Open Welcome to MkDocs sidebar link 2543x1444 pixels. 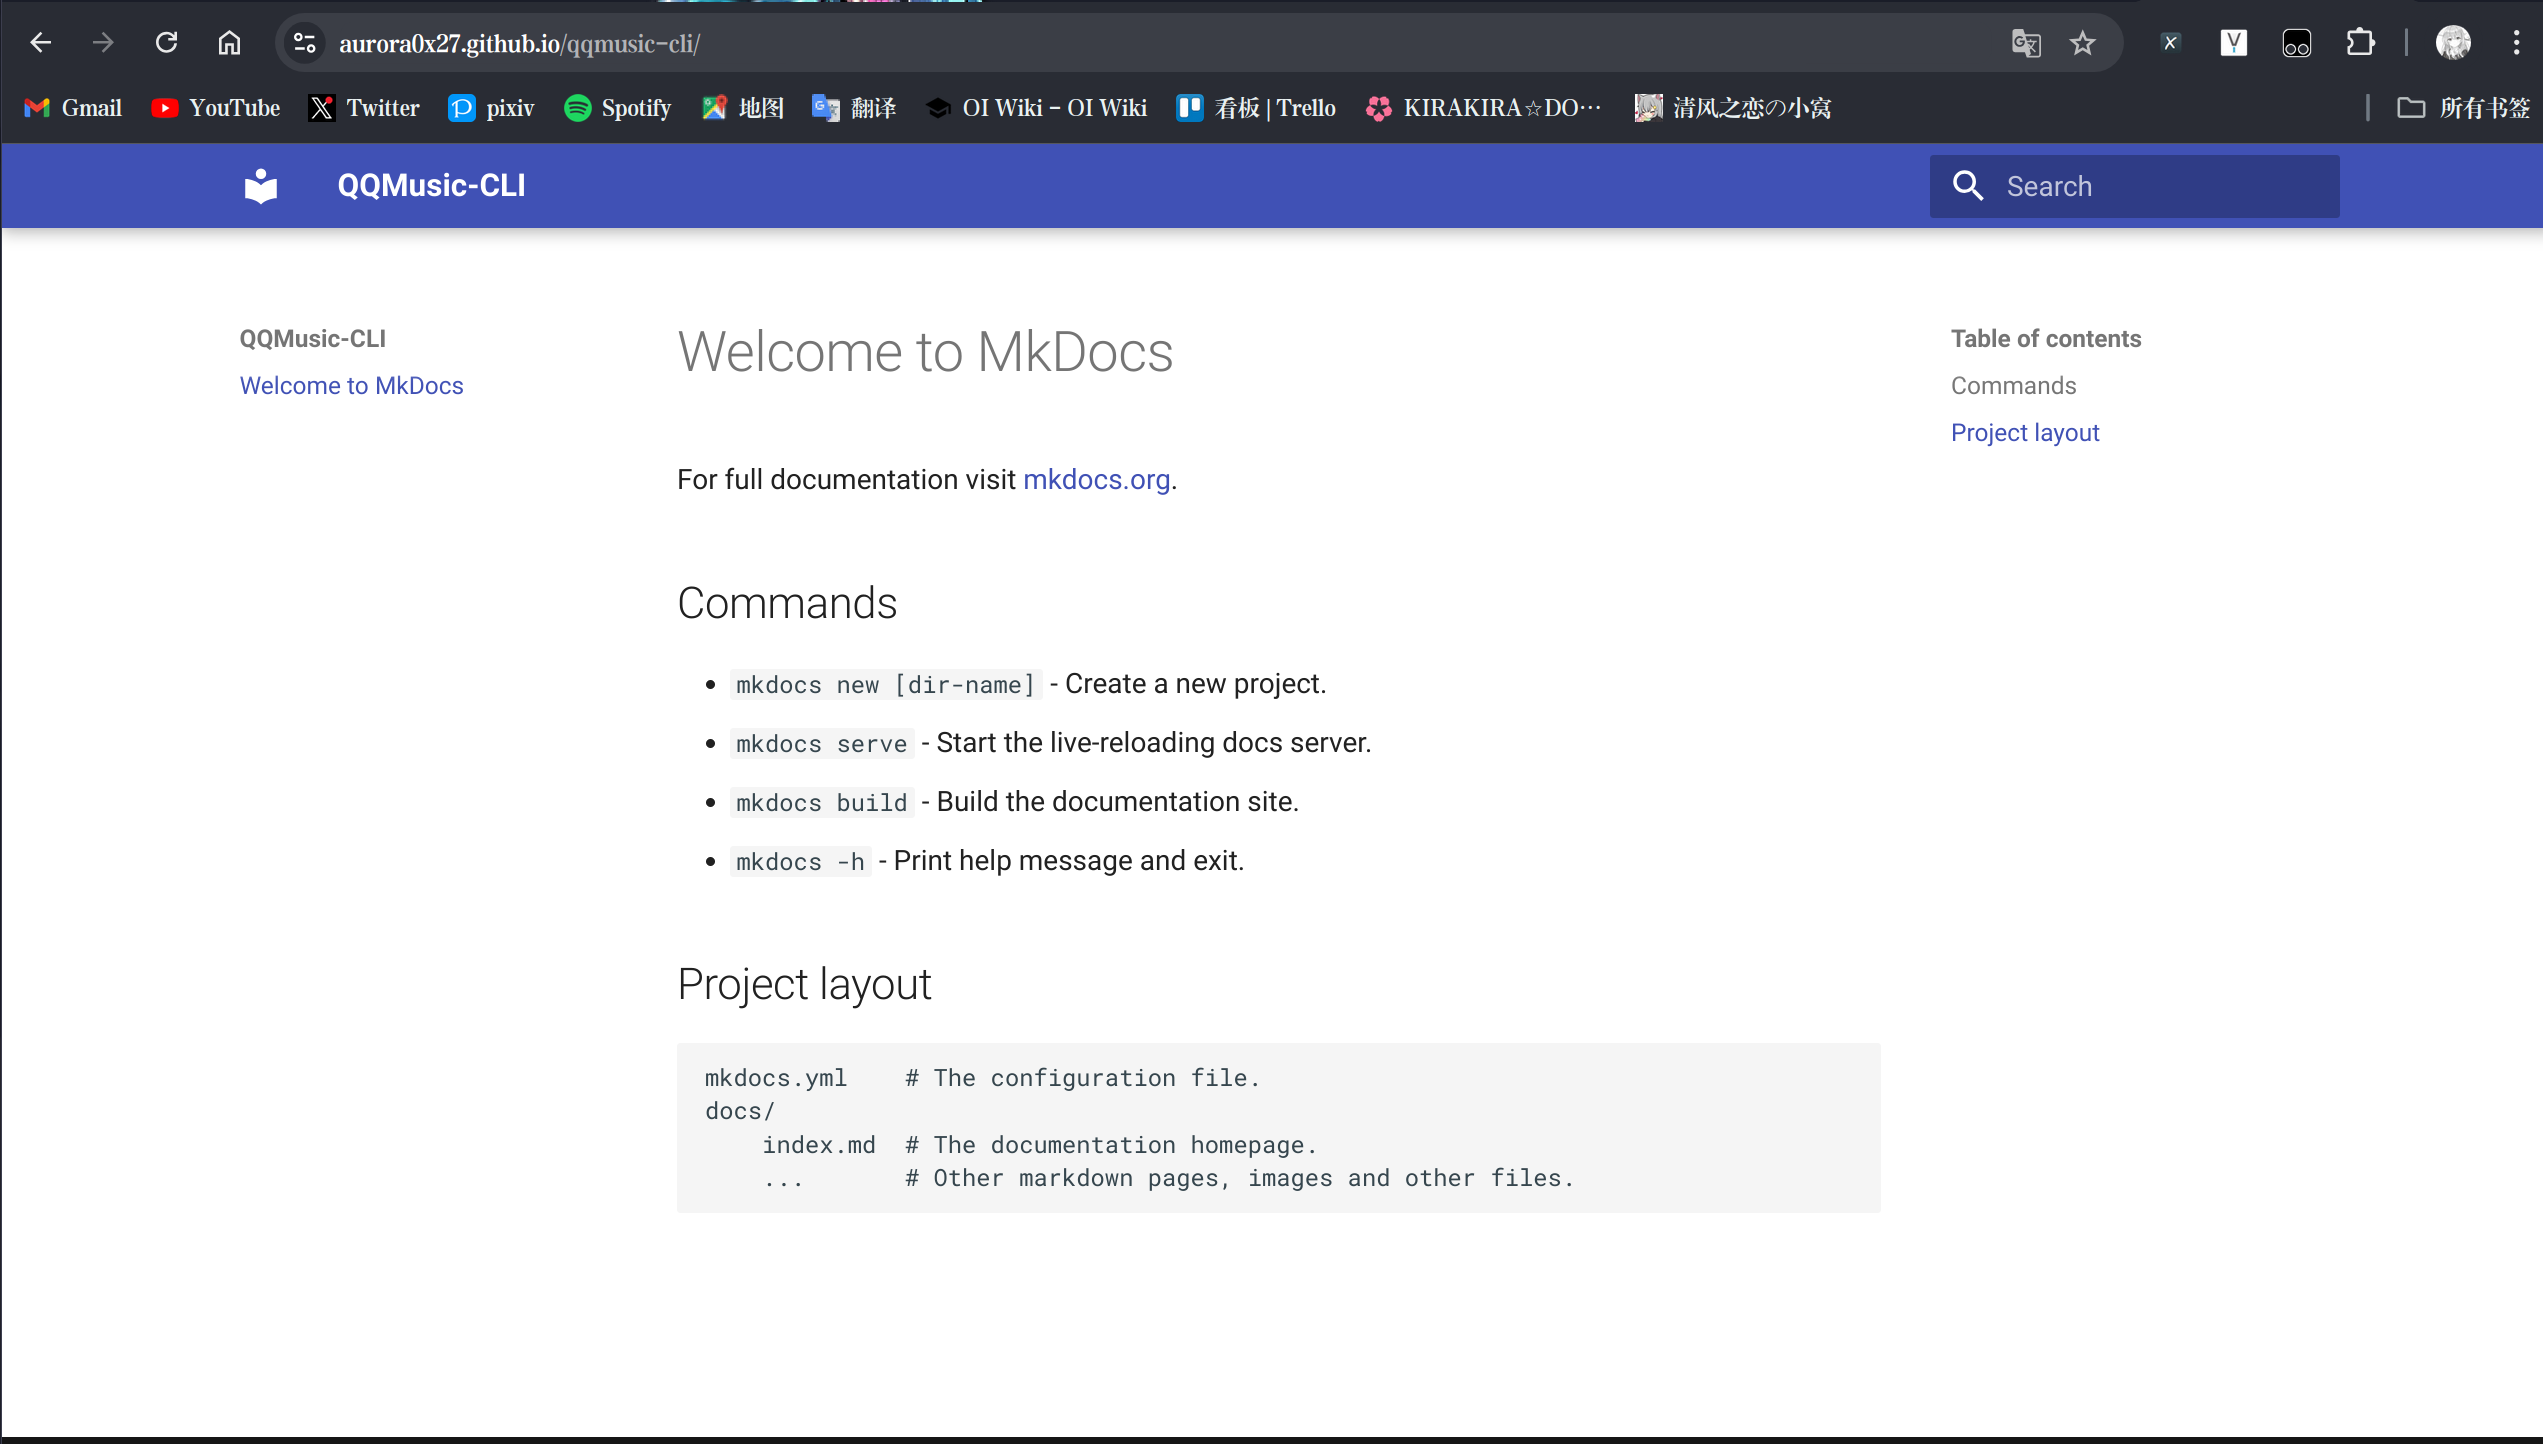click(x=351, y=386)
